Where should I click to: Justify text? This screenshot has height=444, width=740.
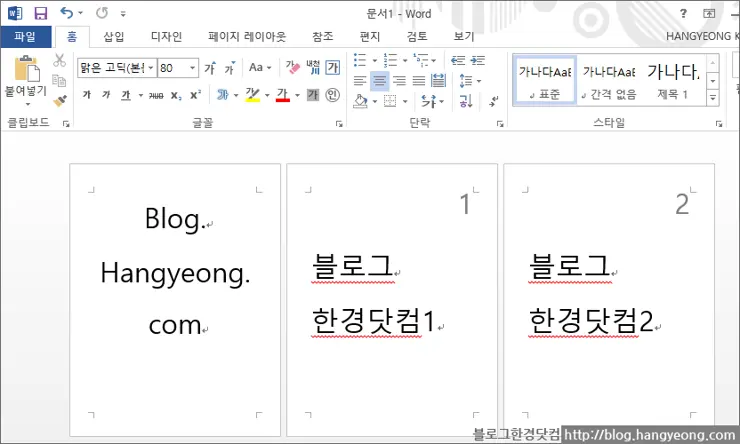(x=419, y=81)
